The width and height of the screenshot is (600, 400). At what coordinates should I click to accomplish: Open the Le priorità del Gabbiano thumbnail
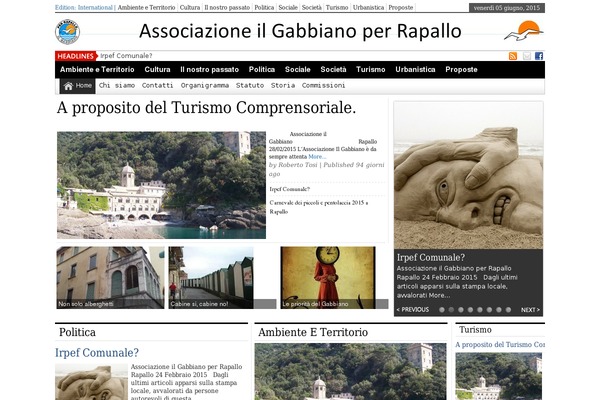point(334,278)
